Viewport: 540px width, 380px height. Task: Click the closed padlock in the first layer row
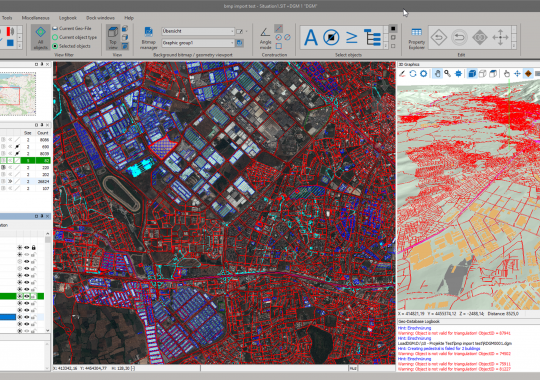[33, 247]
